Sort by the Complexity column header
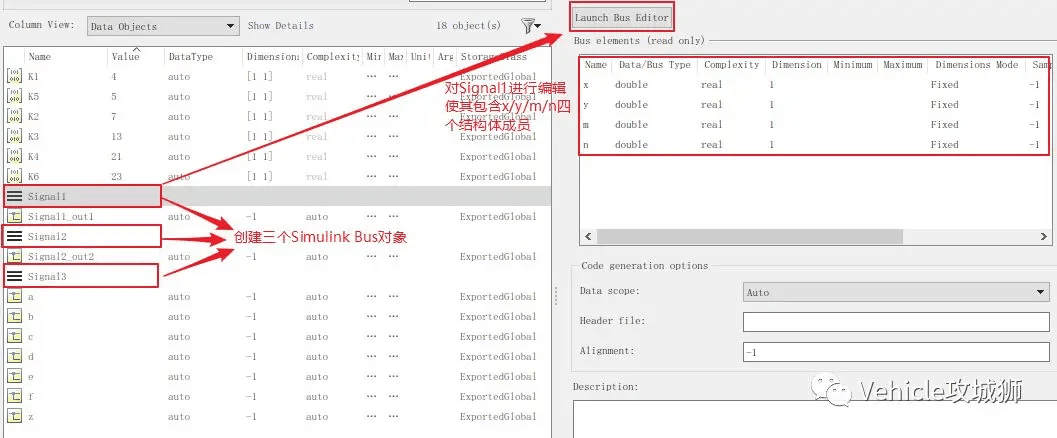 332,57
